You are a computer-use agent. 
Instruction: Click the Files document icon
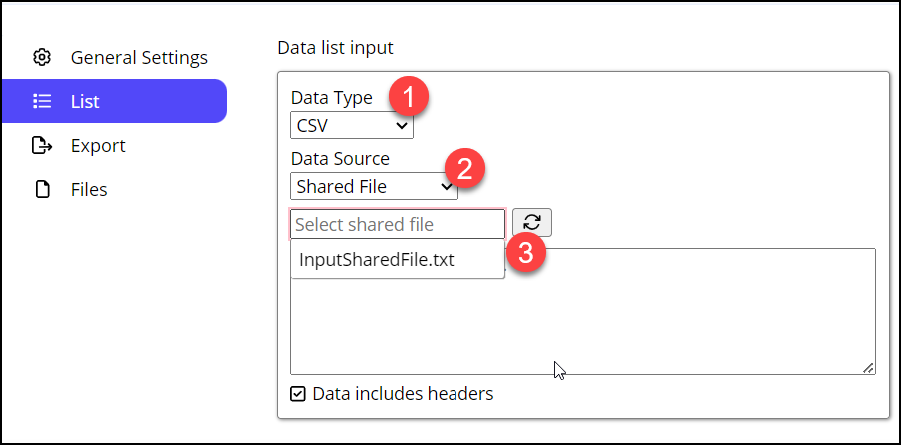pyautogui.click(x=42, y=189)
